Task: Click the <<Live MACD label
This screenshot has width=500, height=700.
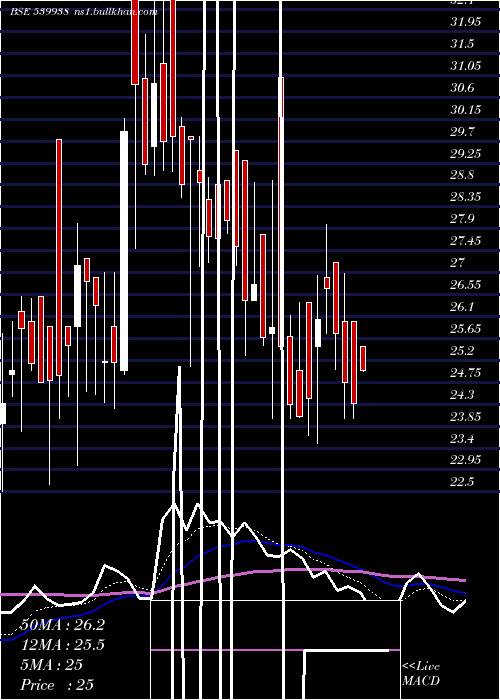Action: pos(421,673)
